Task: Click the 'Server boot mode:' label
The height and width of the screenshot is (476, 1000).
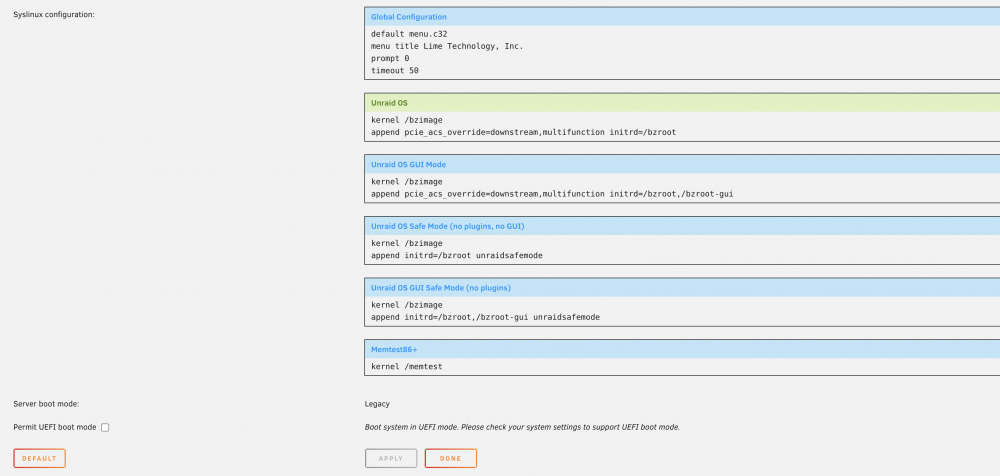Action: 46,404
